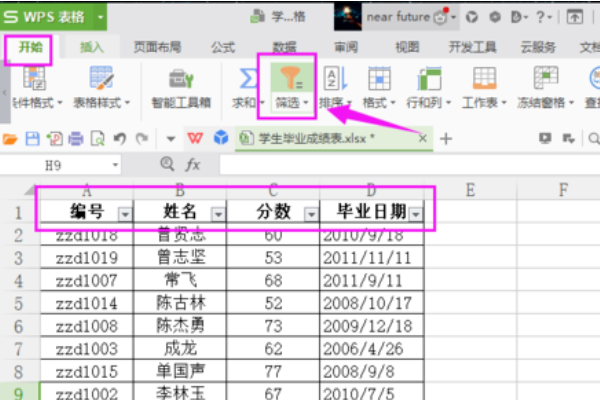
Task: Select column F header
Action: [x=563, y=190]
